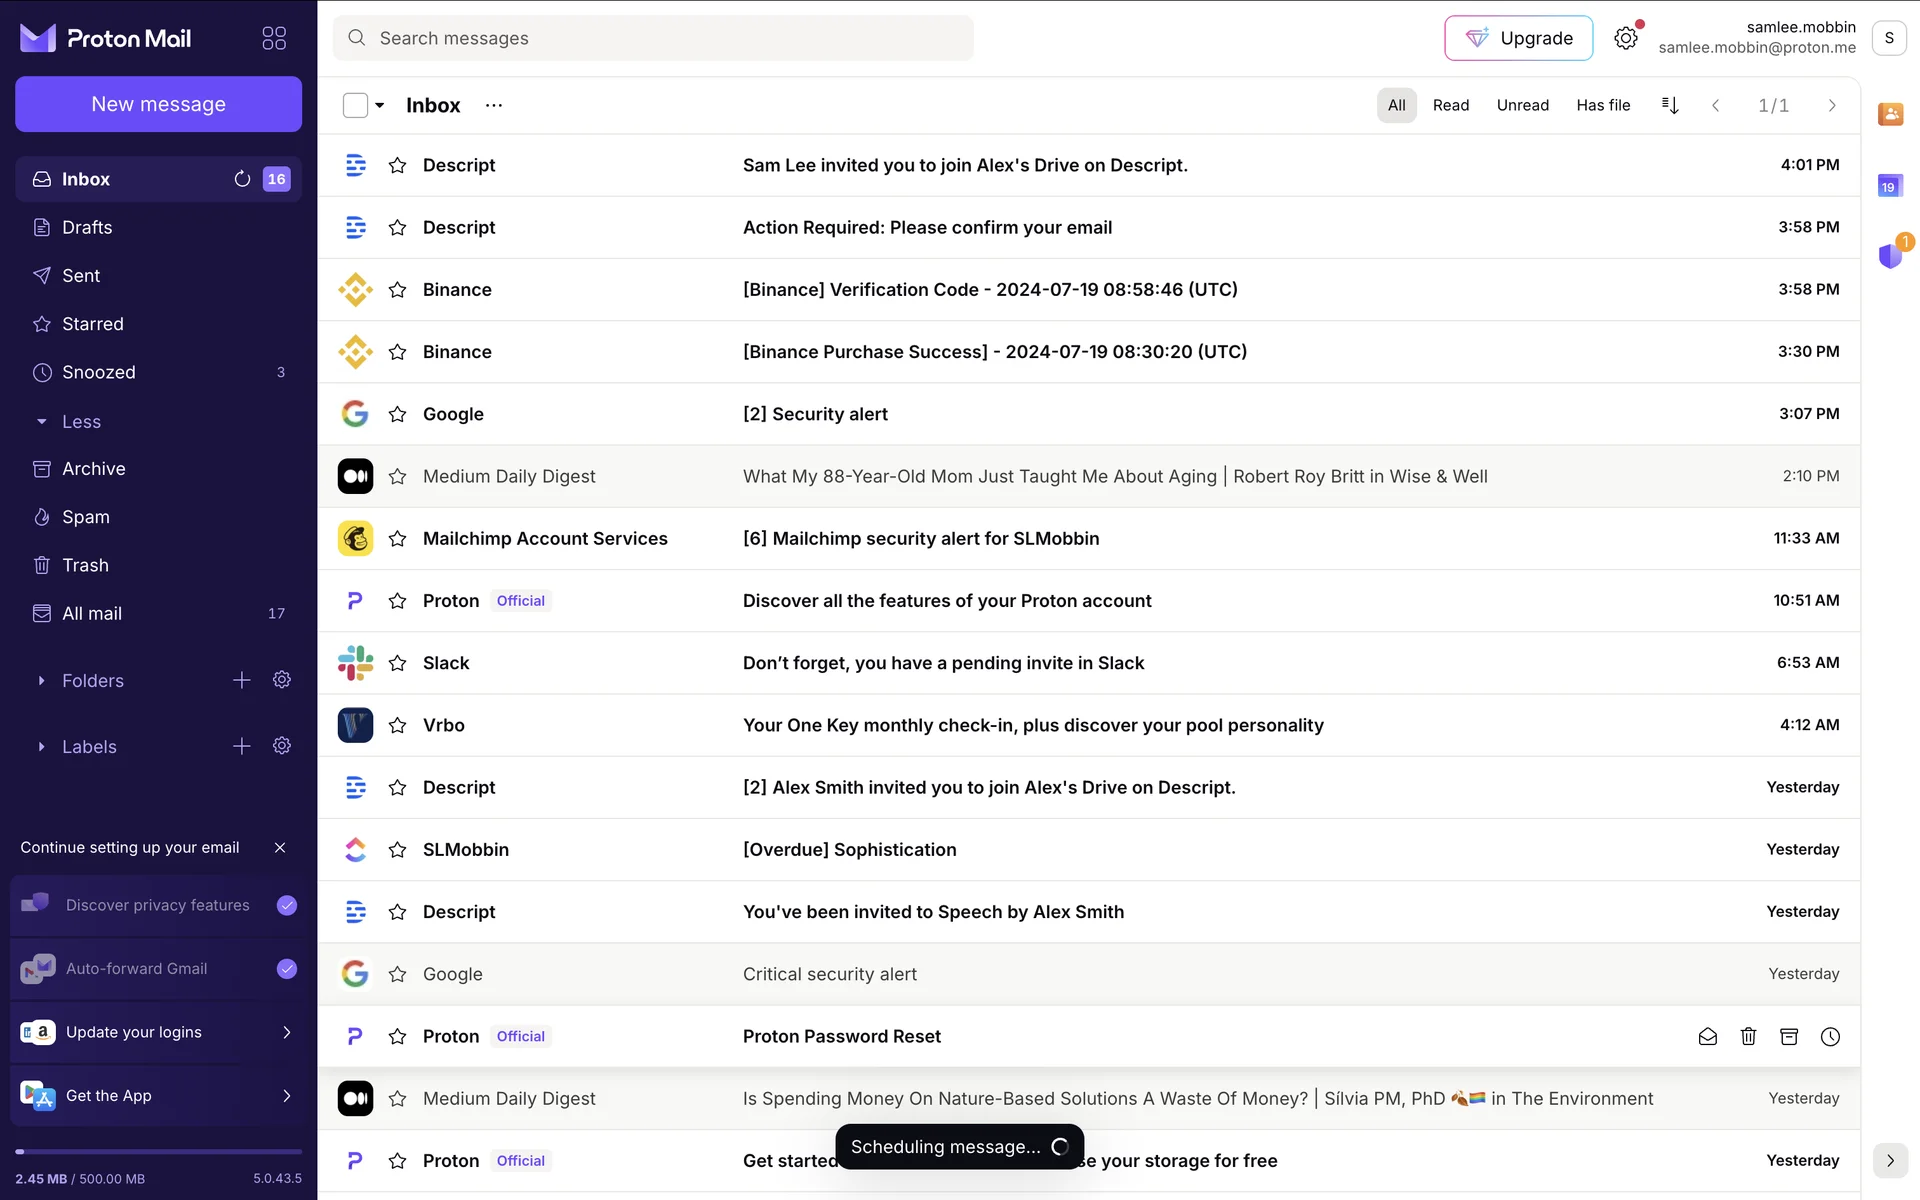The height and width of the screenshot is (1200, 1920).
Task: Click the settings gear in top bar
Action: point(1626,38)
